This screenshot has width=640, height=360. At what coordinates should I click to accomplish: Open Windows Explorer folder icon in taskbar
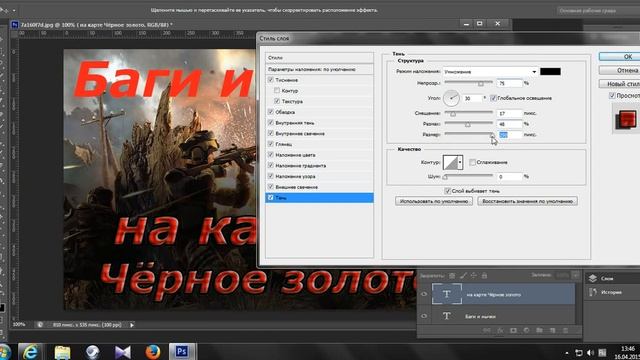(x=62, y=352)
